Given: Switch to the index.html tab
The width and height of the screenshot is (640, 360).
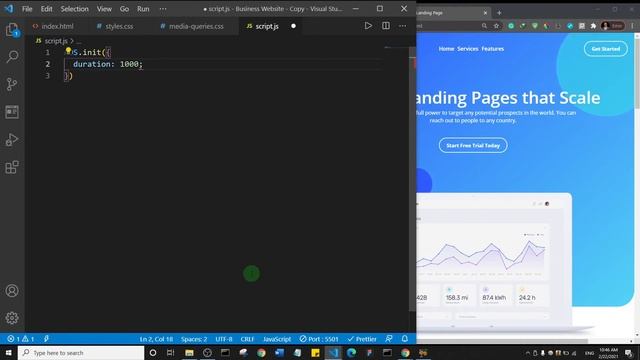Looking at the screenshot, I should (53, 26).
